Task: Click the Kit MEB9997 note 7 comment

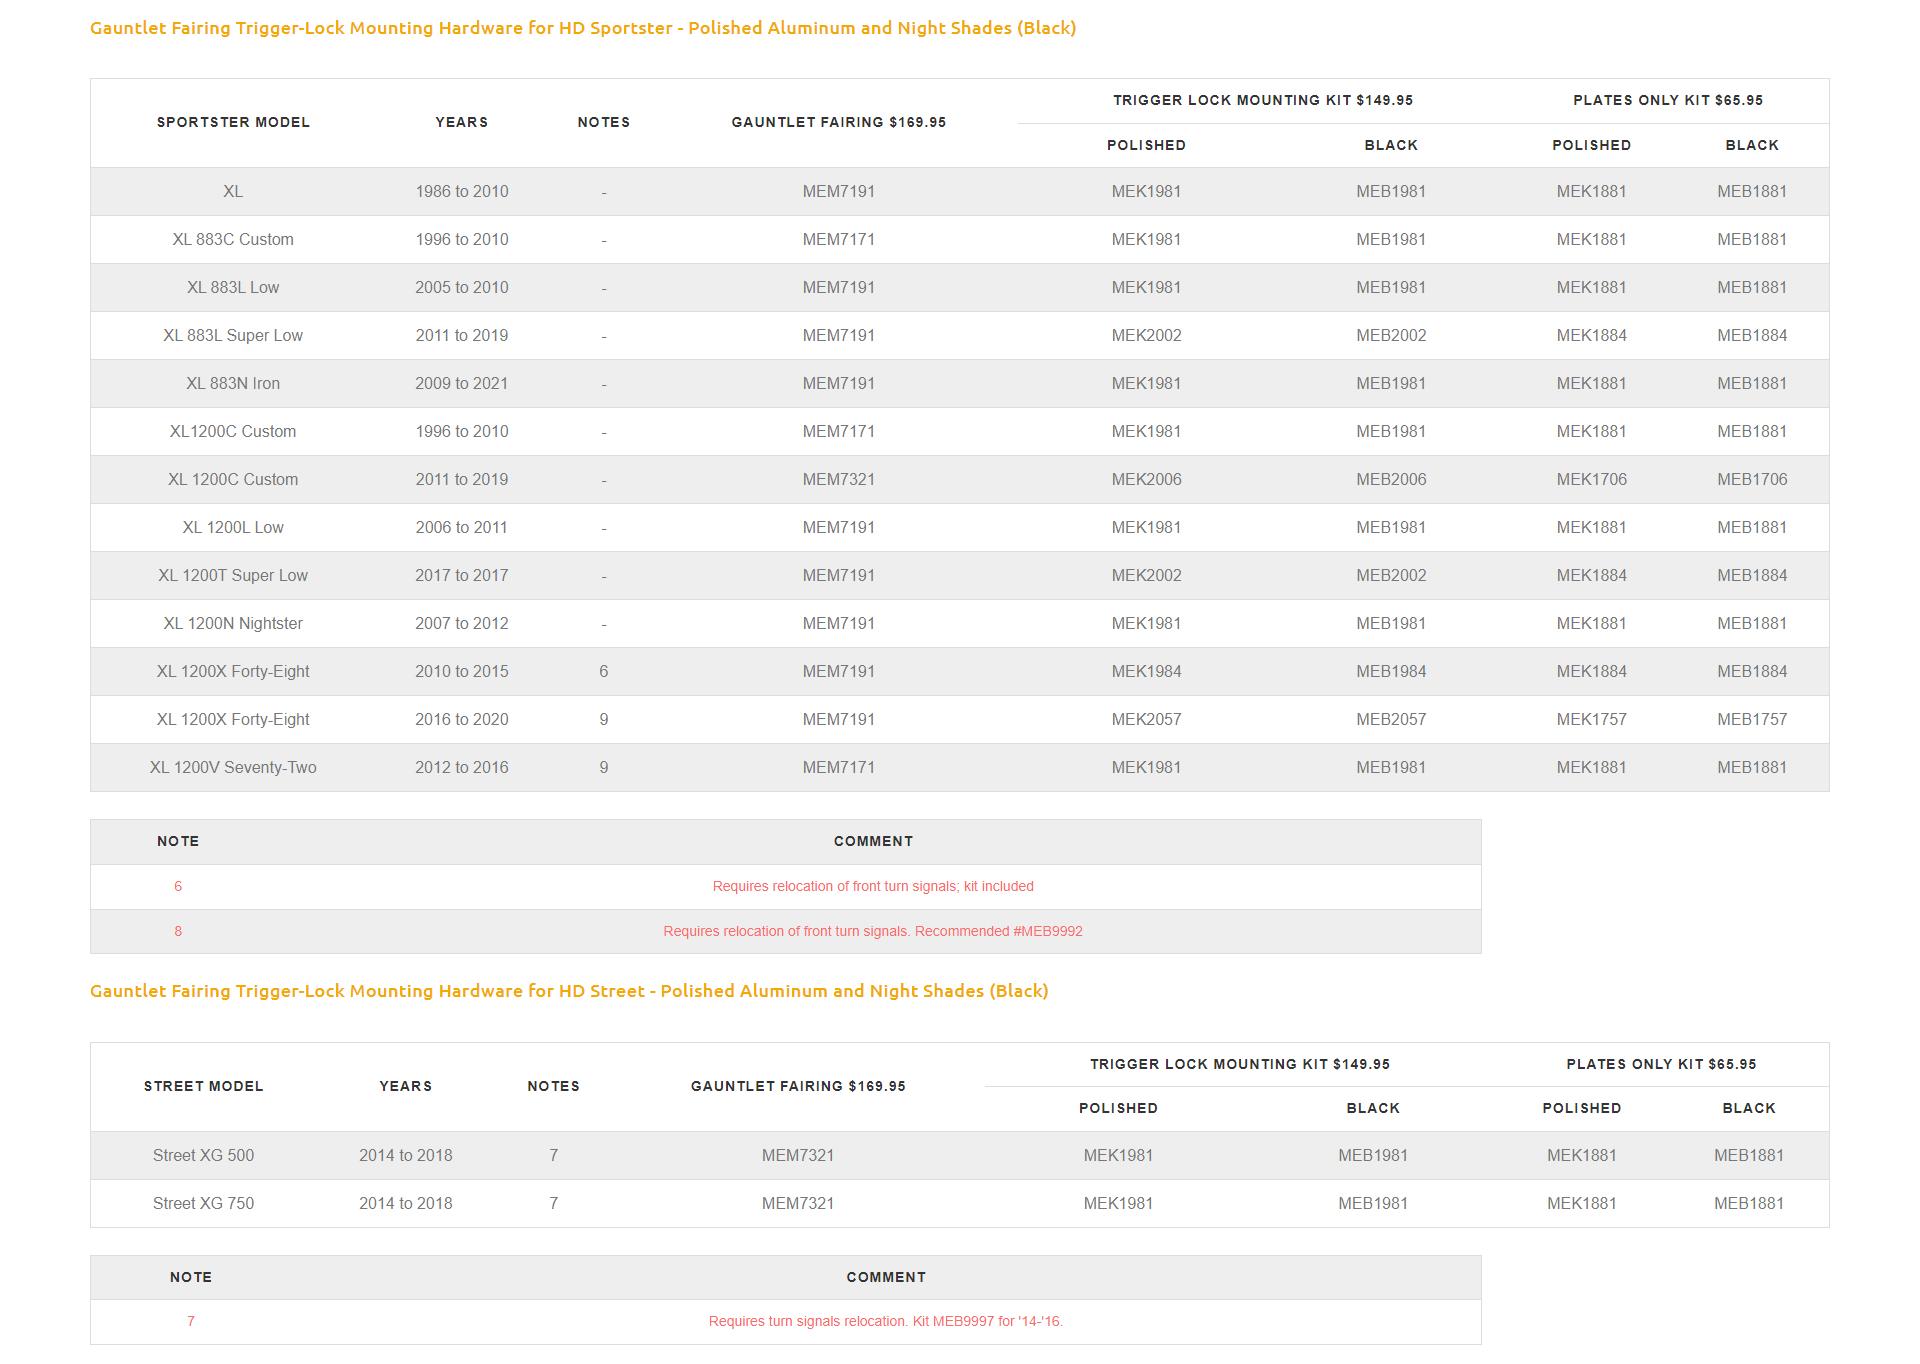Action: pyautogui.click(x=885, y=1321)
